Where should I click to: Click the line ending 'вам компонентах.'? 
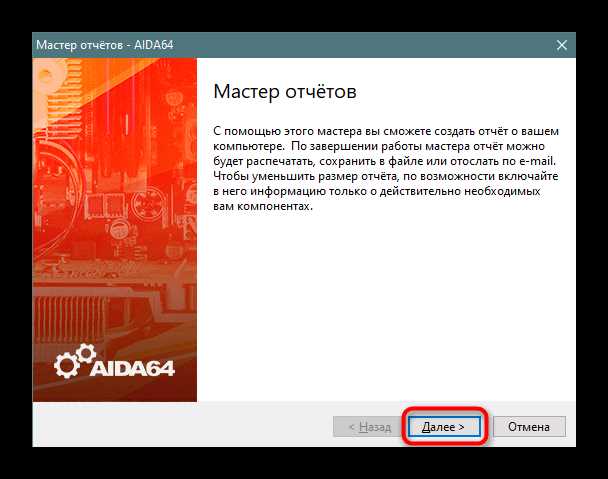263,206
